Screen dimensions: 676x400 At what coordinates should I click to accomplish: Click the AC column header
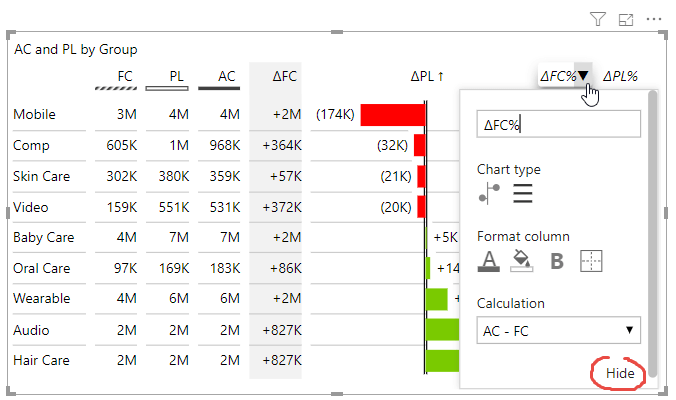click(227, 76)
